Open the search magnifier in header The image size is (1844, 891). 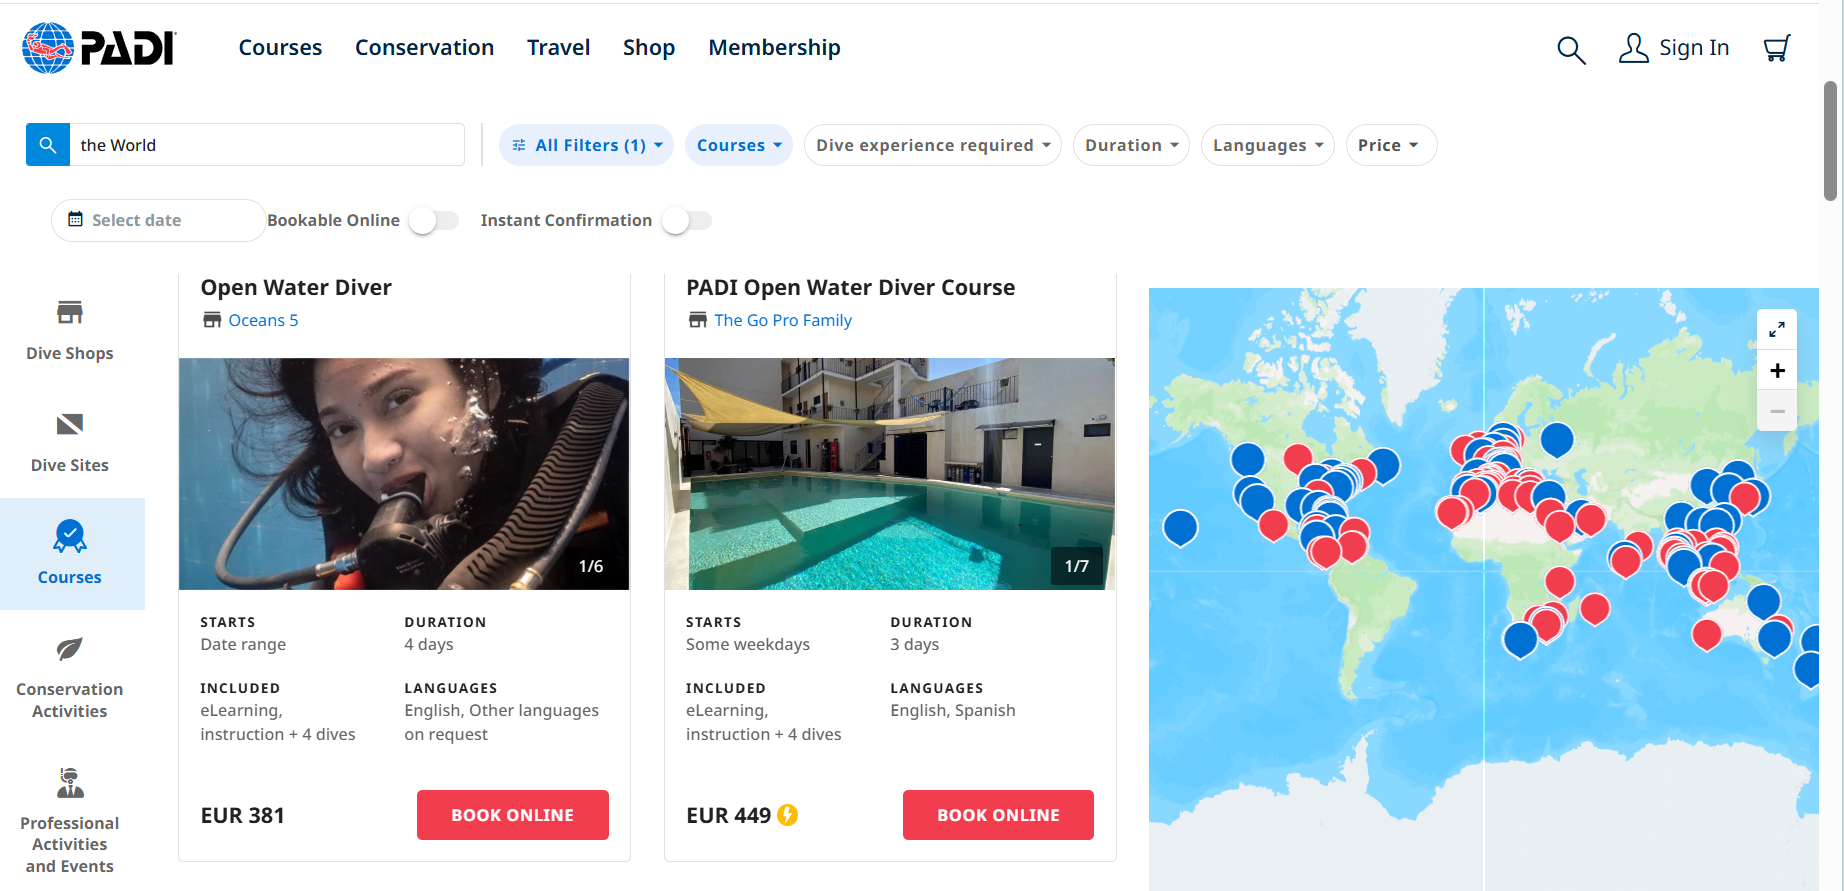tap(1571, 49)
